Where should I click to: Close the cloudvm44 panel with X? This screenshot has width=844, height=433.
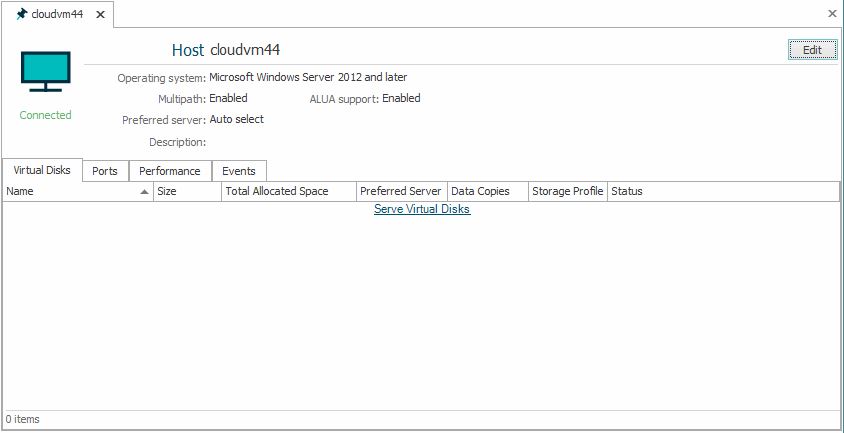(x=832, y=14)
